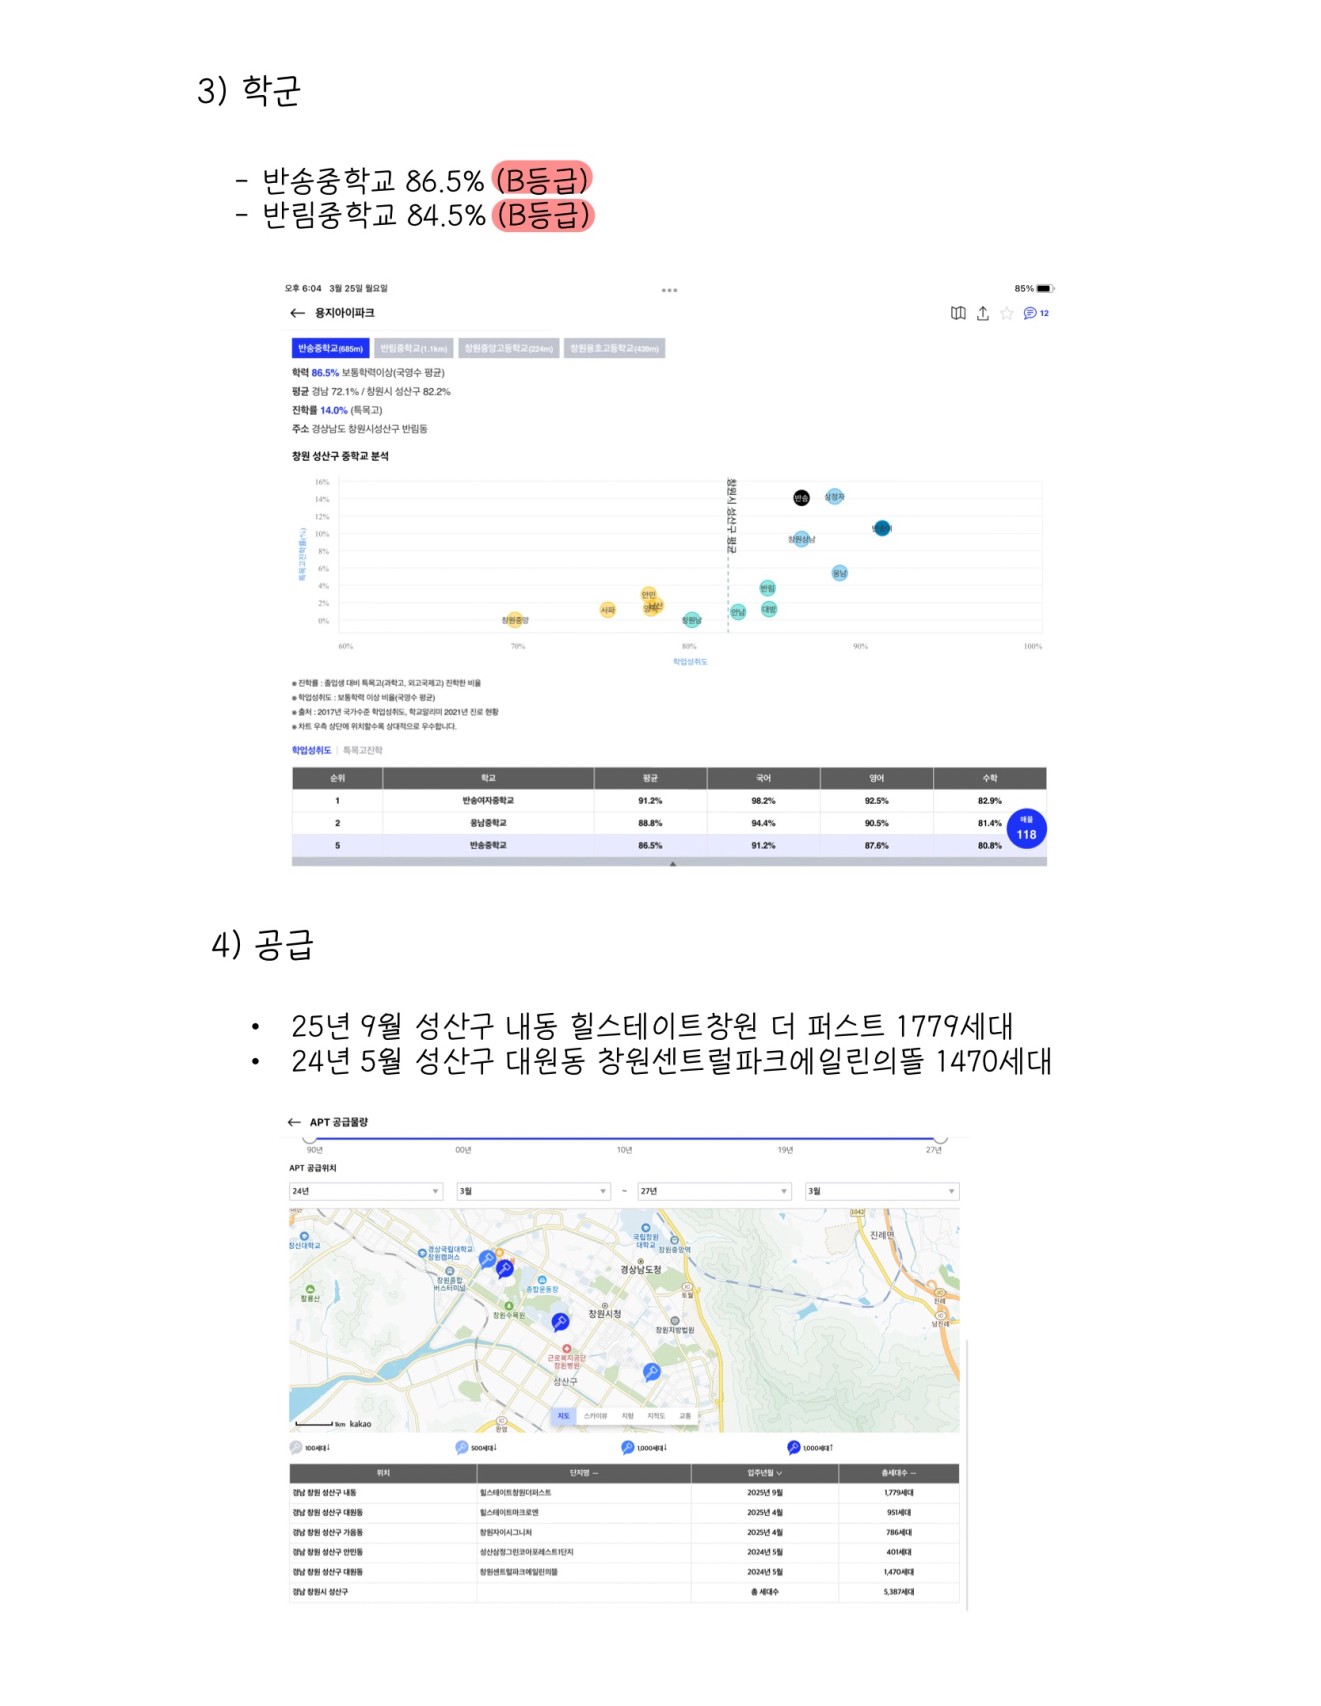1321x1706 pixels.
Task: Tap the three-dot handle at top center
Action: click(669, 290)
